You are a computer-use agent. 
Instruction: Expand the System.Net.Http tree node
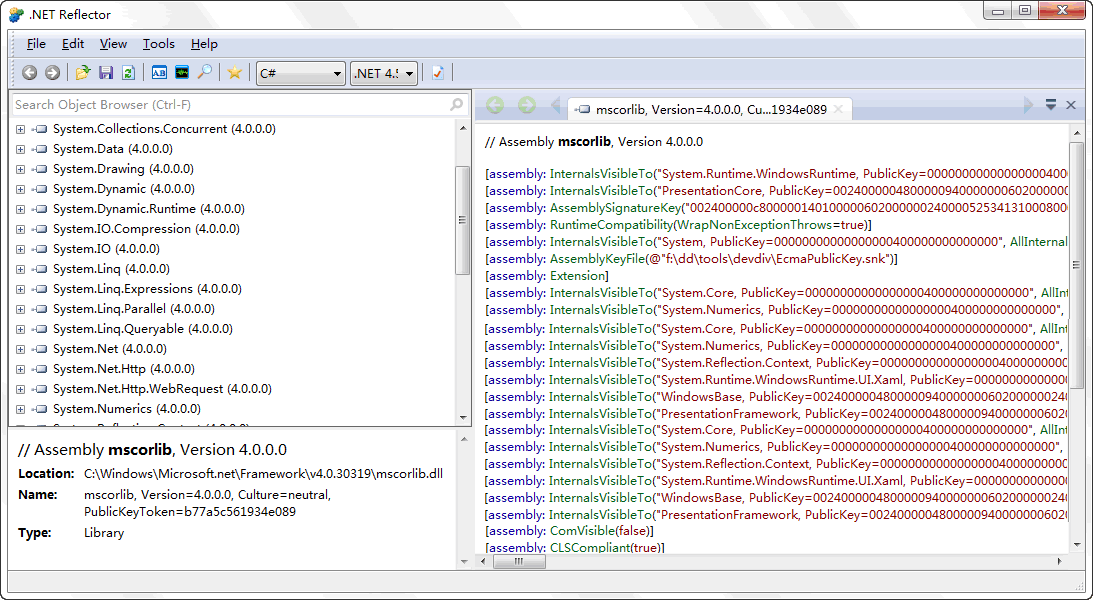(x=20, y=369)
